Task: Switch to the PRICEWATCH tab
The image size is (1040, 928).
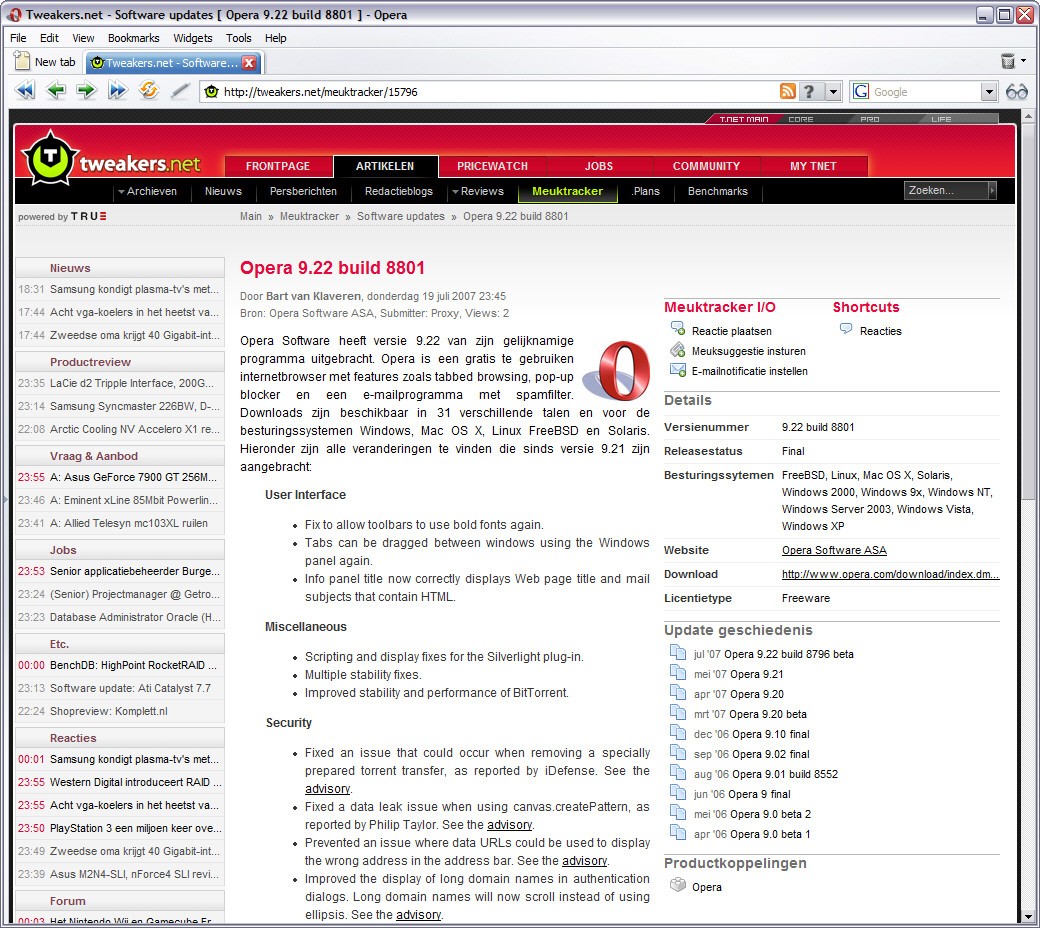Action: click(x=492, y=166)
